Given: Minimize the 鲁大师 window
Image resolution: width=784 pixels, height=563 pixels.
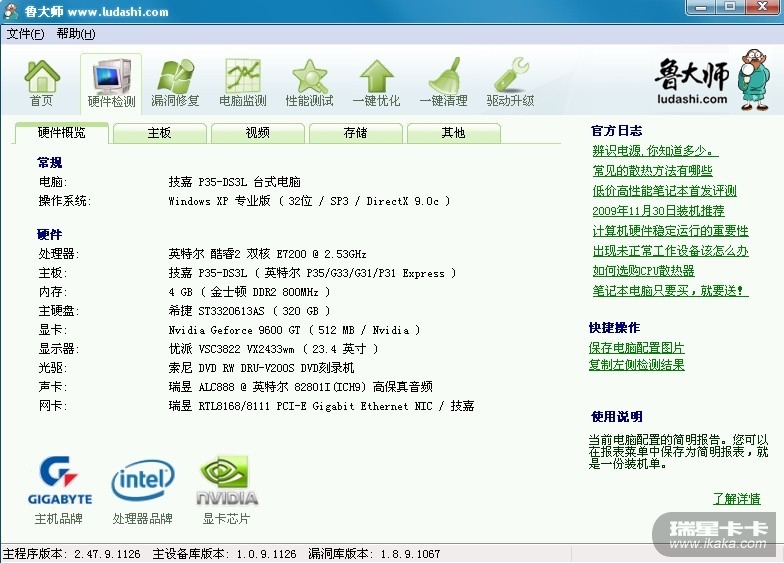Looking at the screenshot, I should pyautogui.click(x=702, y=7).
